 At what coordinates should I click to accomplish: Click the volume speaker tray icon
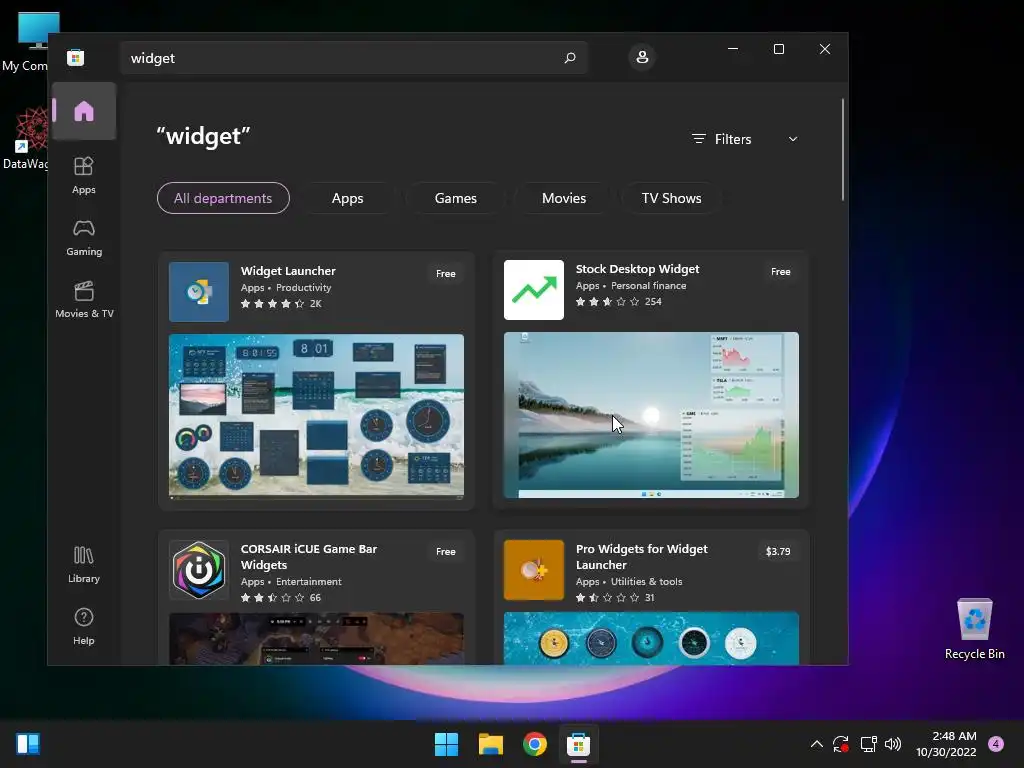(893, 744)
